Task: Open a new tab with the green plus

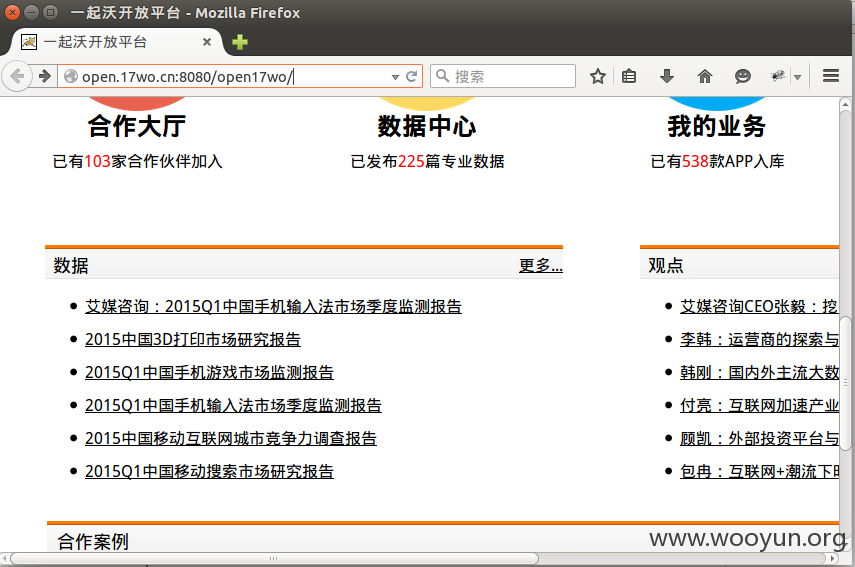Action: [x=239, y=42]
